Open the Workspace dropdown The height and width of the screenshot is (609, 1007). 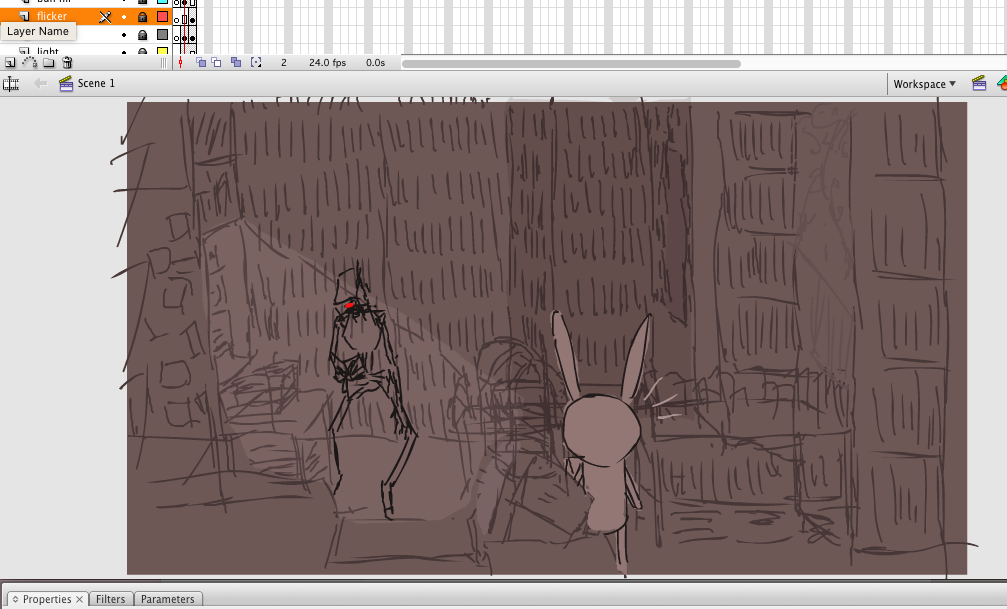click(924, 84)
